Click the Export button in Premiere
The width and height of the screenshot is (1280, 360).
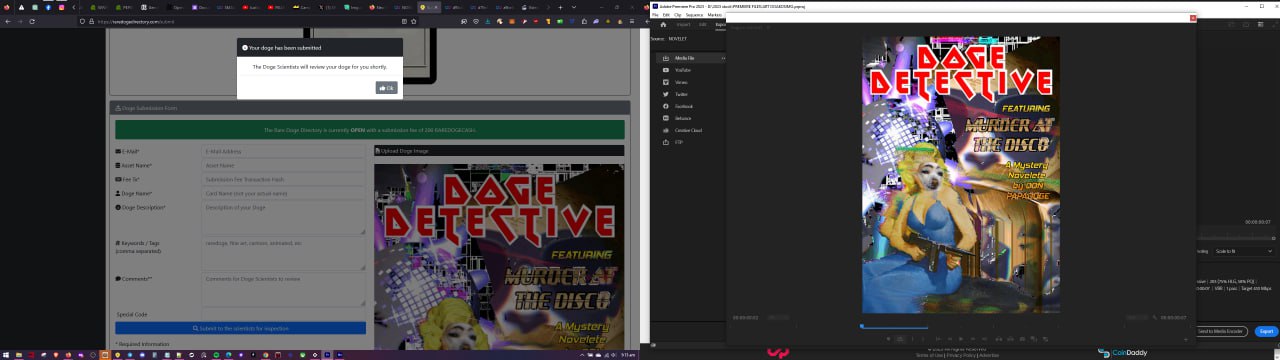1266,331
